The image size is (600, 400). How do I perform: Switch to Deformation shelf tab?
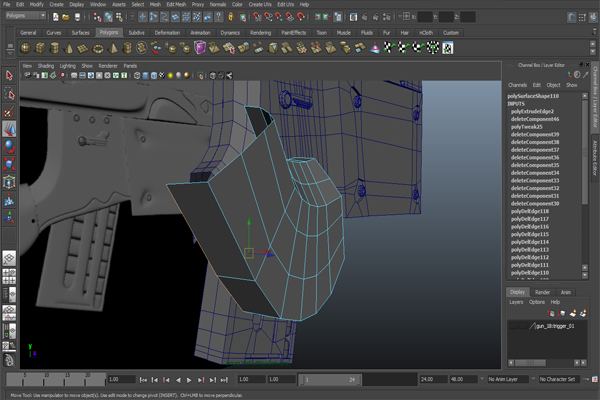[x=167, y=33]
